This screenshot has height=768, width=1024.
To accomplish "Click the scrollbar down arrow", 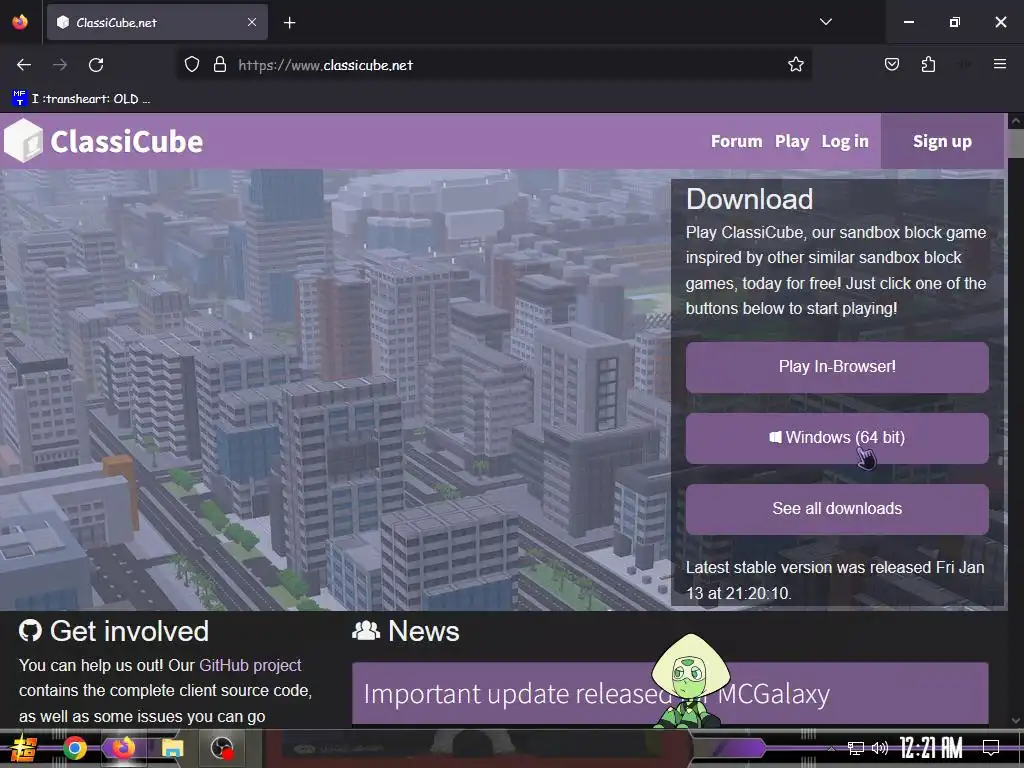I will 1016,720.
